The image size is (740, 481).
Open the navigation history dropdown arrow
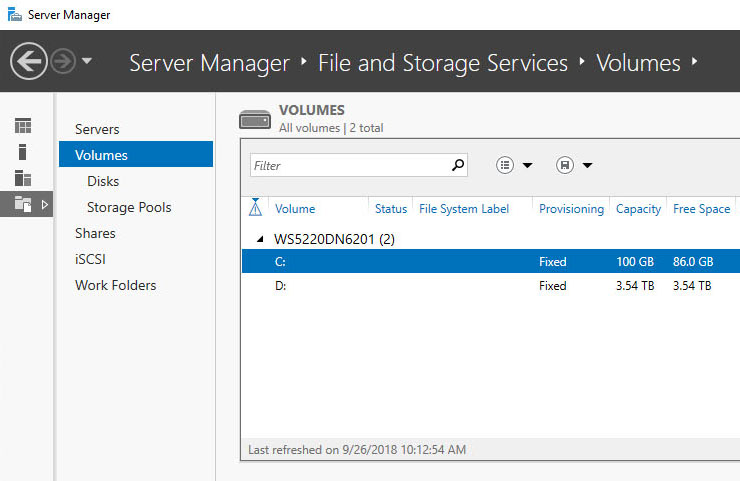(x=87, y=62)
